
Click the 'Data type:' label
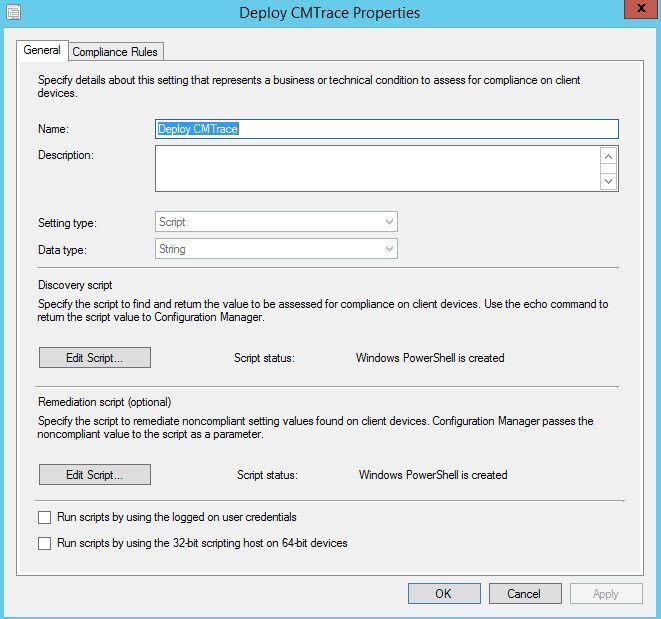click(x=62, y=250)
